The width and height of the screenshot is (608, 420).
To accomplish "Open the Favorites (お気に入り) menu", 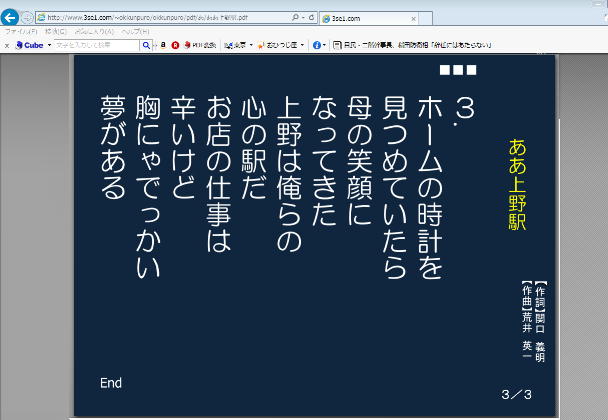I will pos(94,31).
